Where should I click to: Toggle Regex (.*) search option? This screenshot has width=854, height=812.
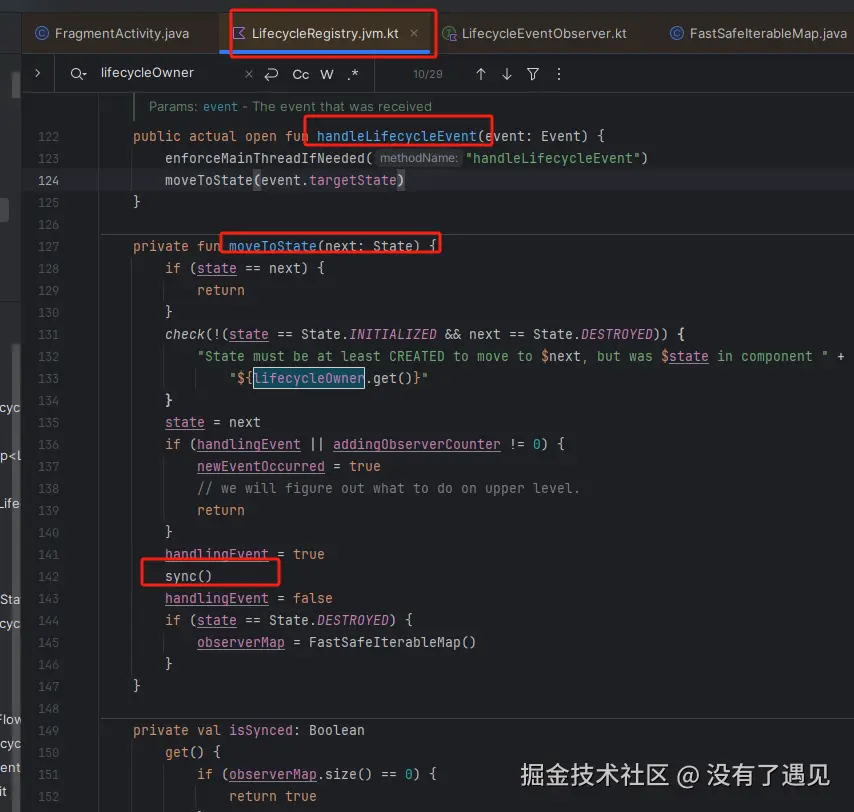(353, 74)
